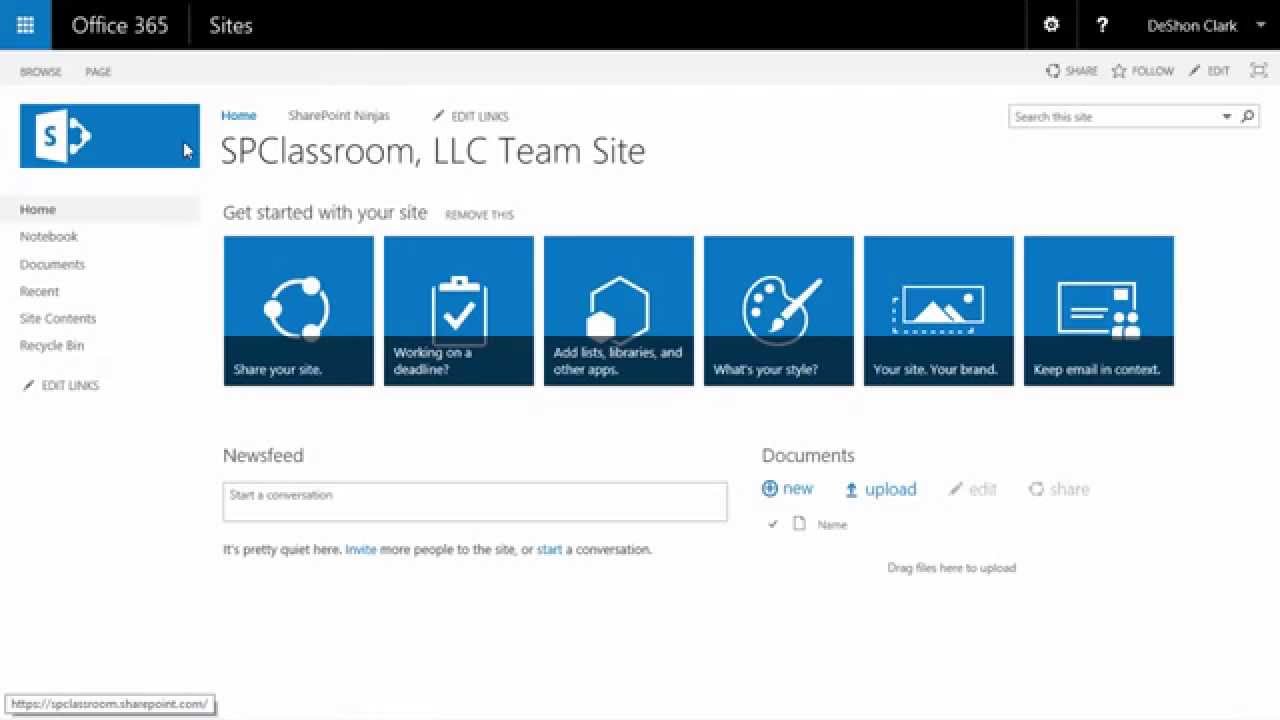Image resolution: width=1280 pixels, height=720 pixels.
Task: Open the settings gear menu
Action: (1051, 25)
